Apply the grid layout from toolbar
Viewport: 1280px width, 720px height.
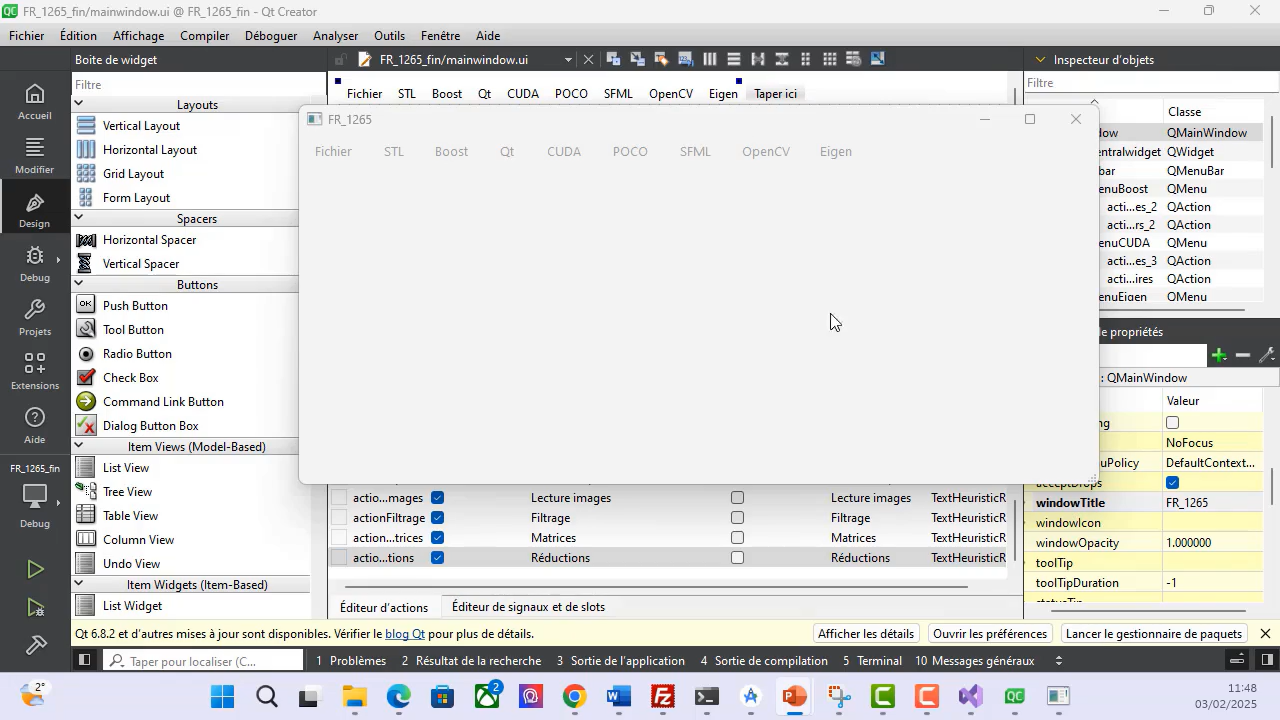coord(829,59)
